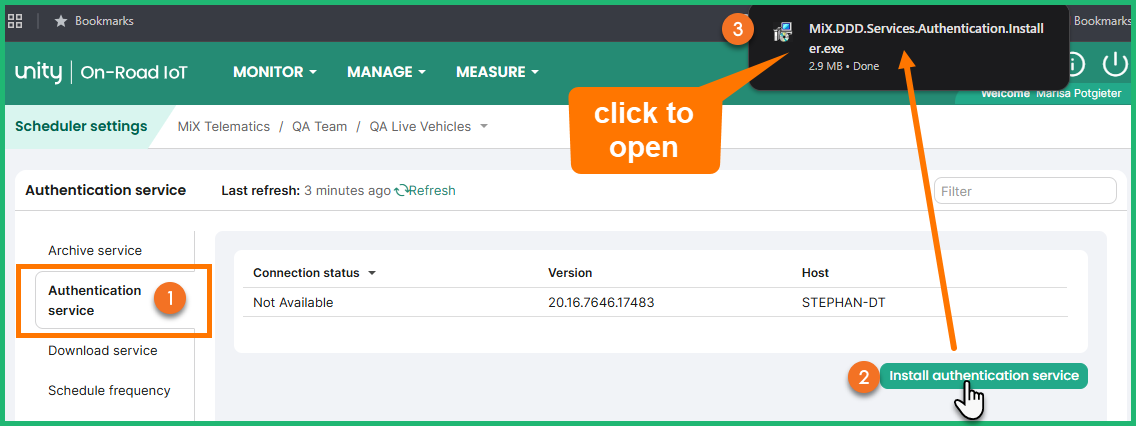Screen dimensions: 1136x426
Task: Click the installer exe file icon
Action: (x=783, y=31)
